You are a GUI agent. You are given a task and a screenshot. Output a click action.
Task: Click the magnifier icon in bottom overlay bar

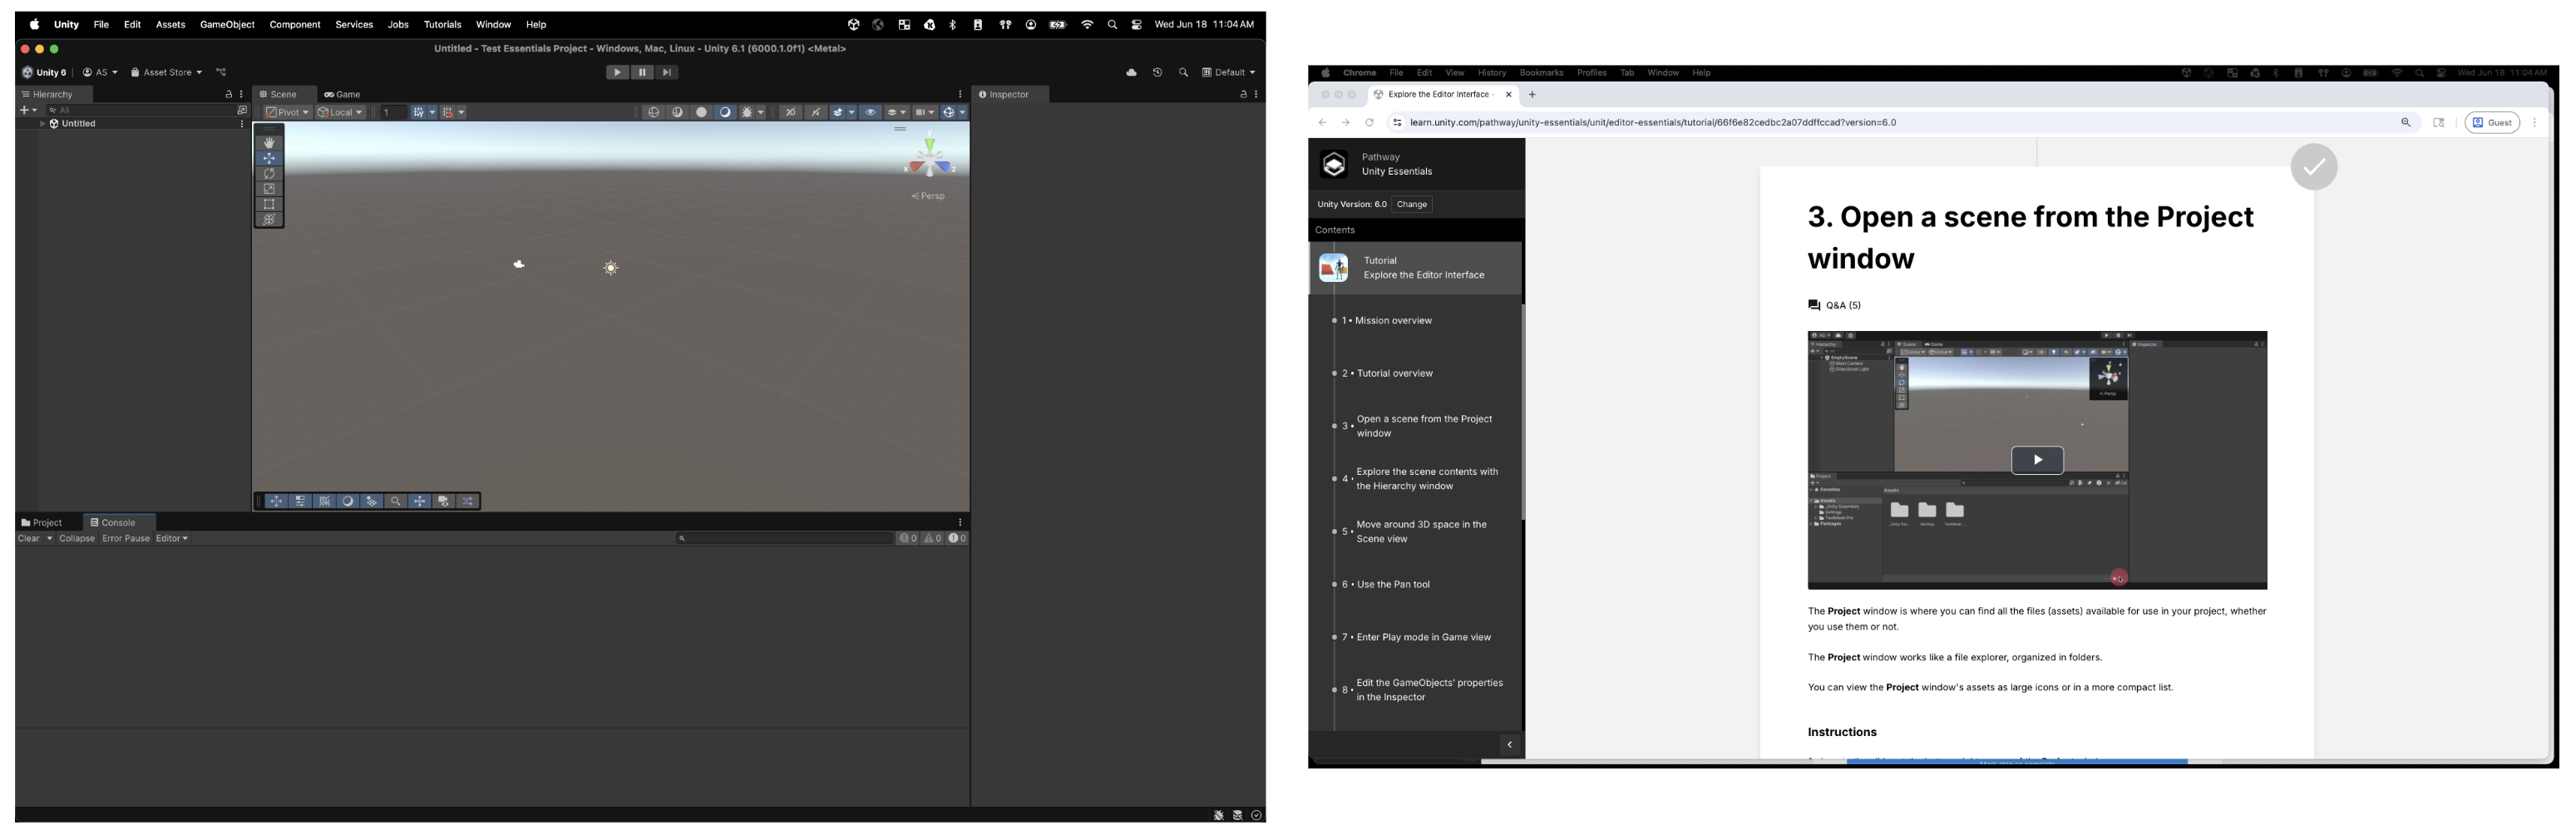pyautogui.click(x=396, y=501)
